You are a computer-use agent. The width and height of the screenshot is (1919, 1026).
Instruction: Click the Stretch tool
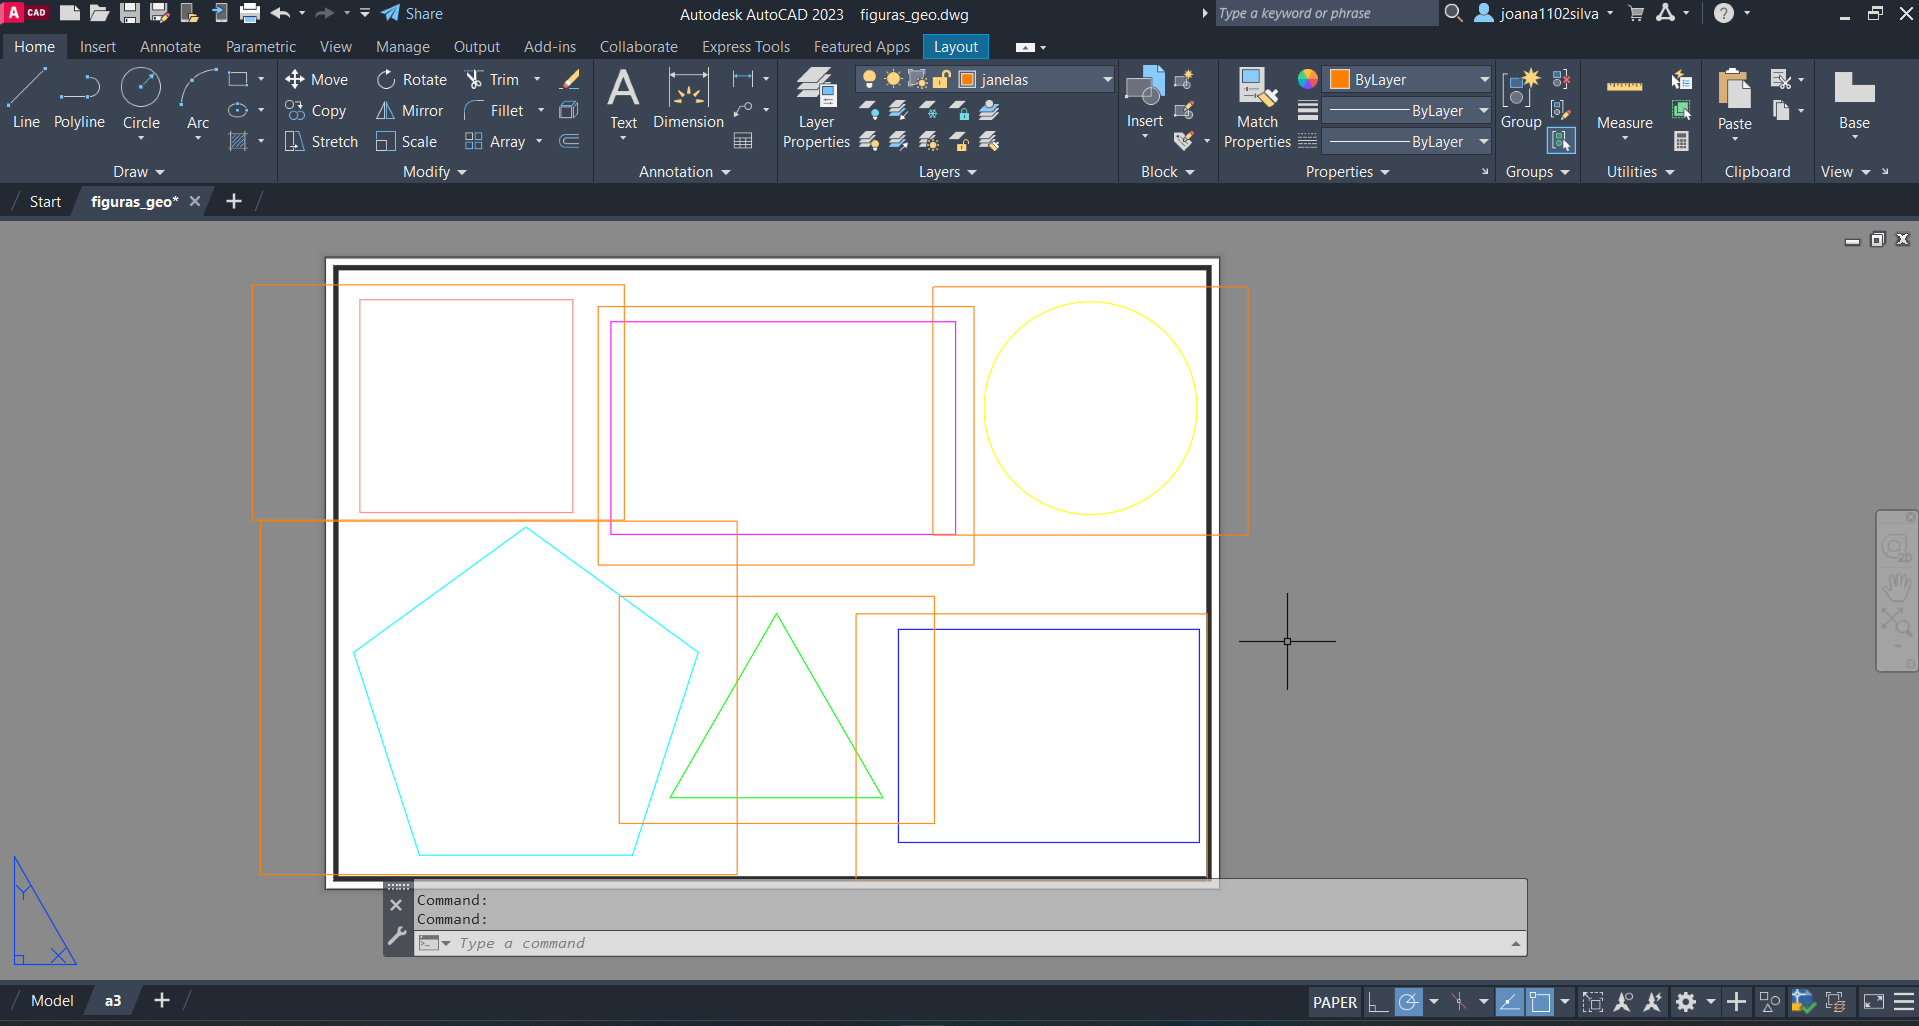coord(321,142)
